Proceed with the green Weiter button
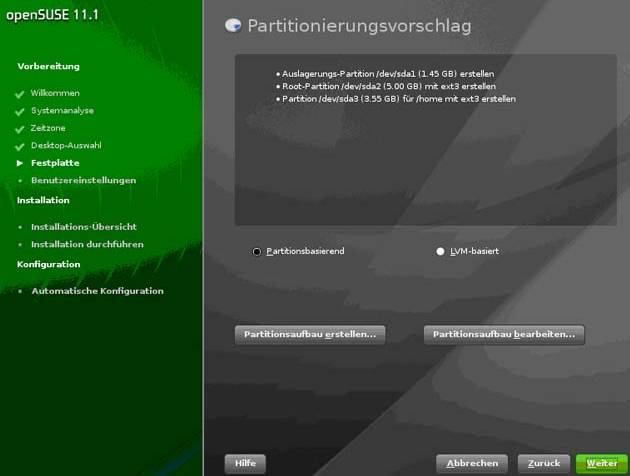The width and height of the screenshot is (630, 476). (x=601, y=464)
